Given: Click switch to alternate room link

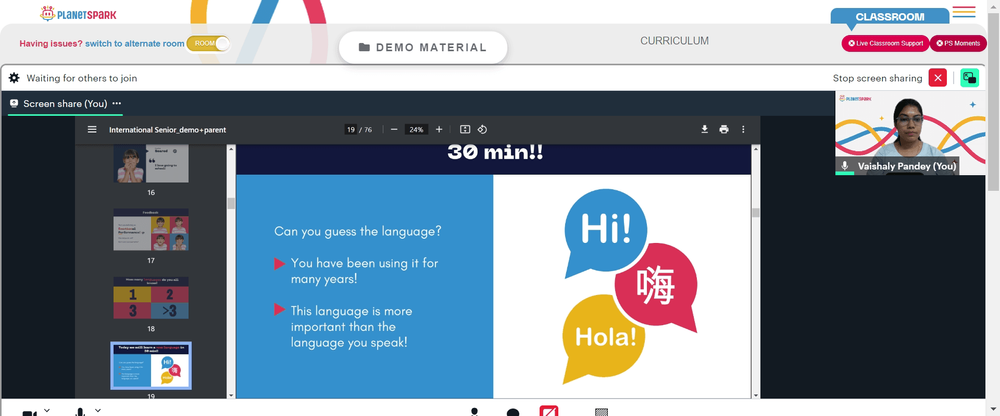Looking at the screenshot, I should tap(135, 43).
